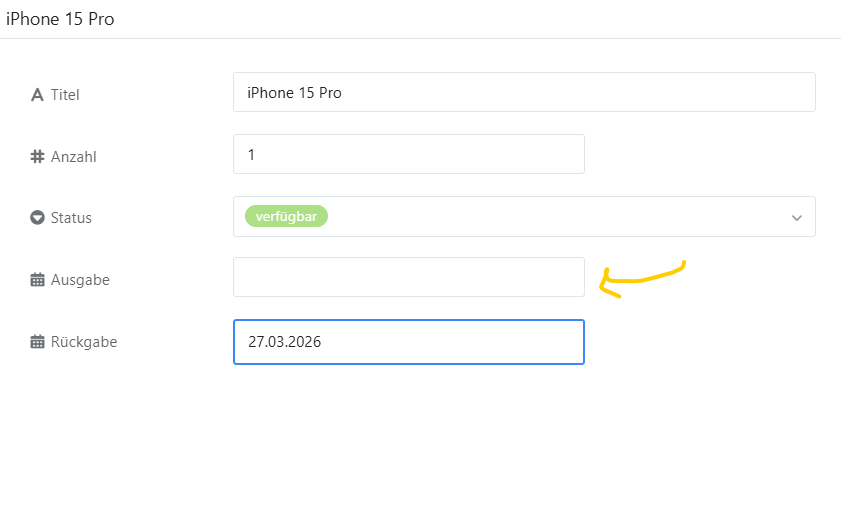Click the 'Rückgabe' field label
Image resolution: width=841 pixels, height=528 pixels.
pyautogui.click(x=84, y=342)
